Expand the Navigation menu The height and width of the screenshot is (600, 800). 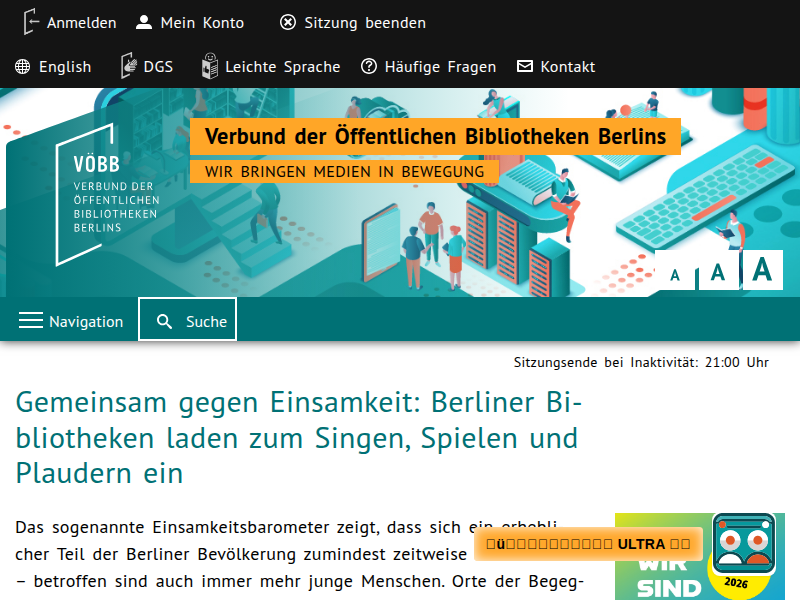[x=71, y=321]
